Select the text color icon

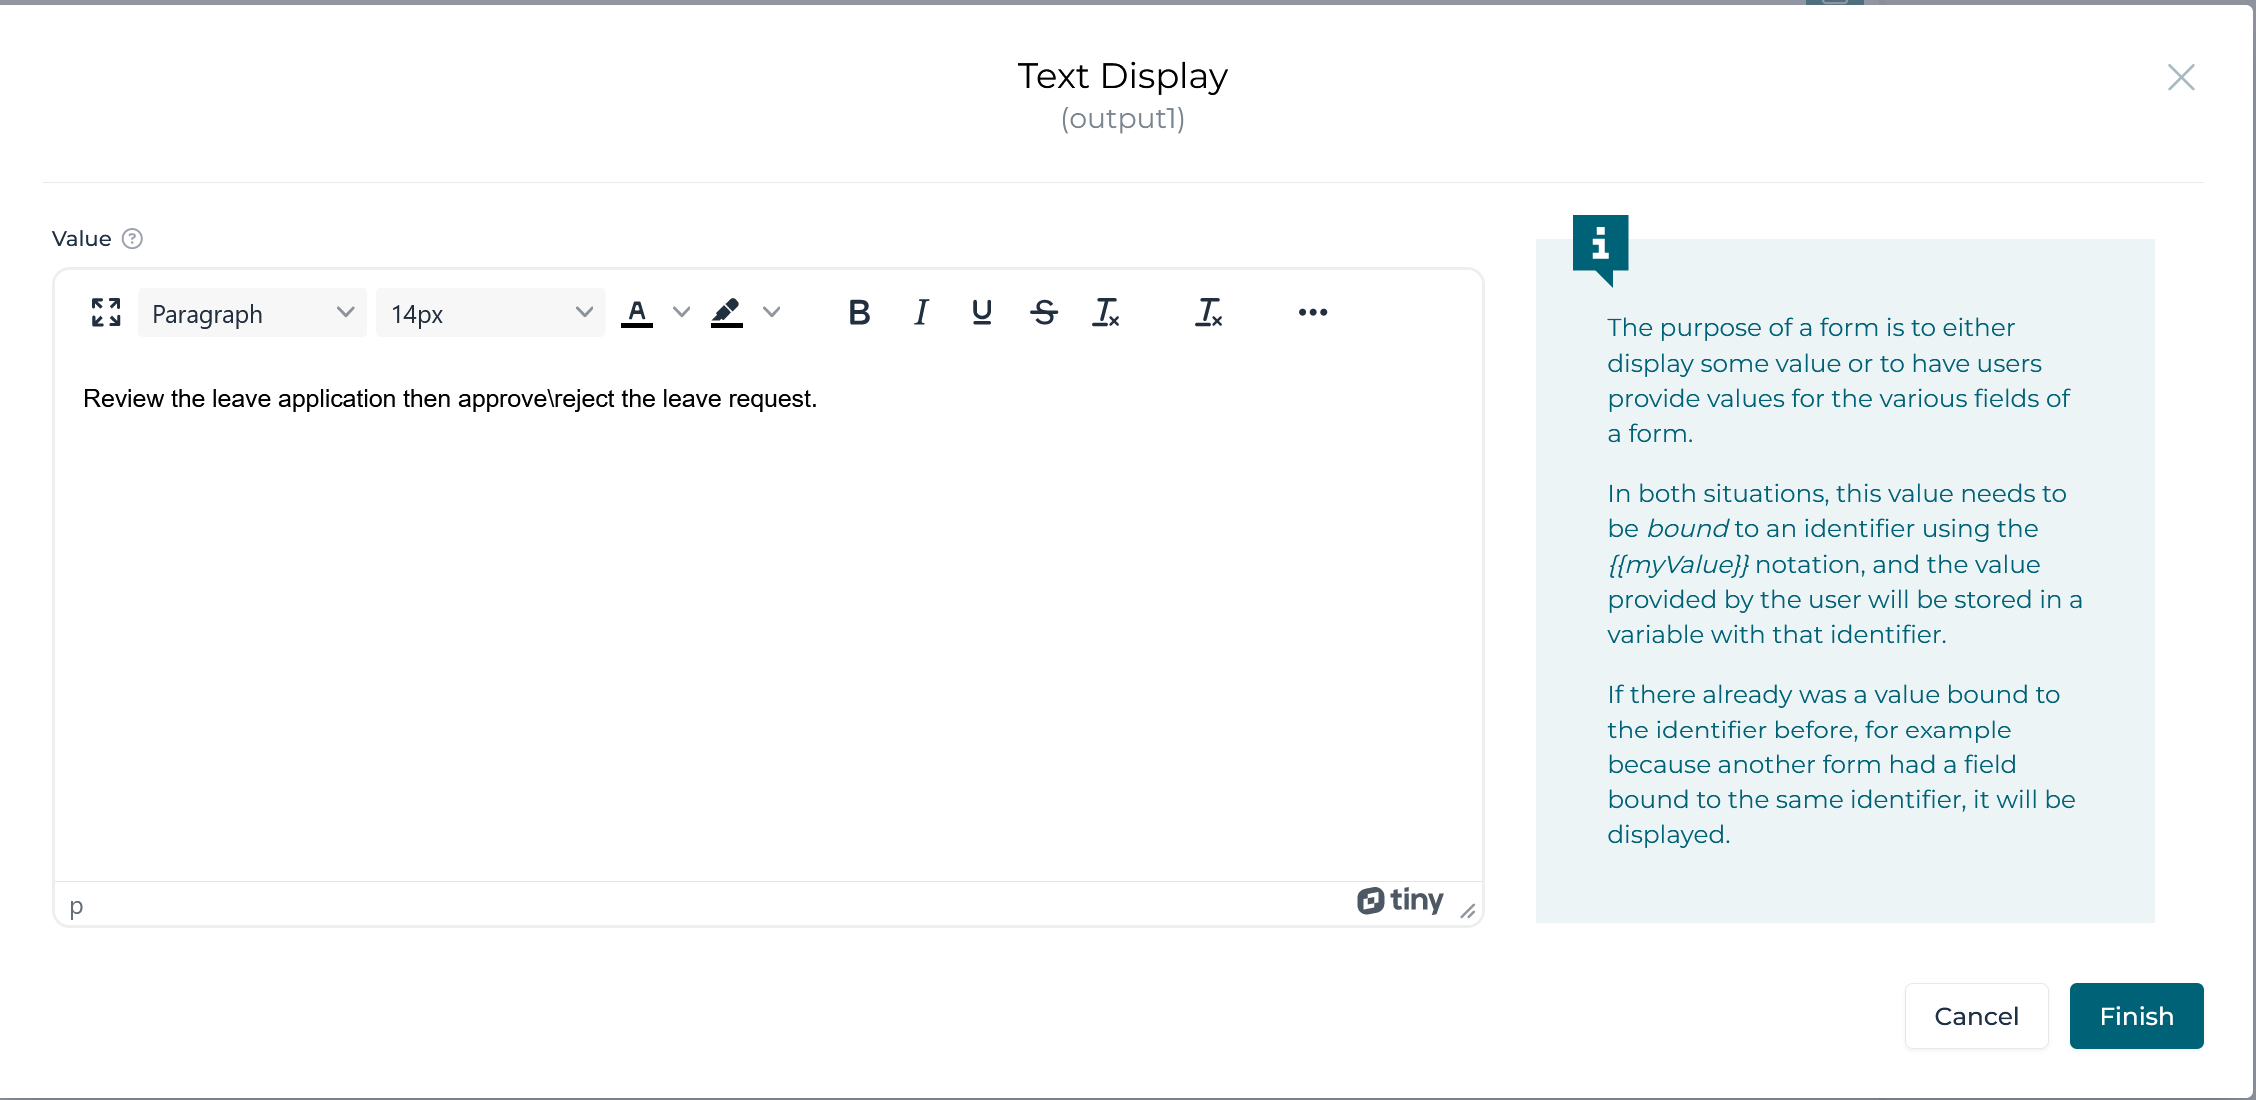[x=637, y=313]
